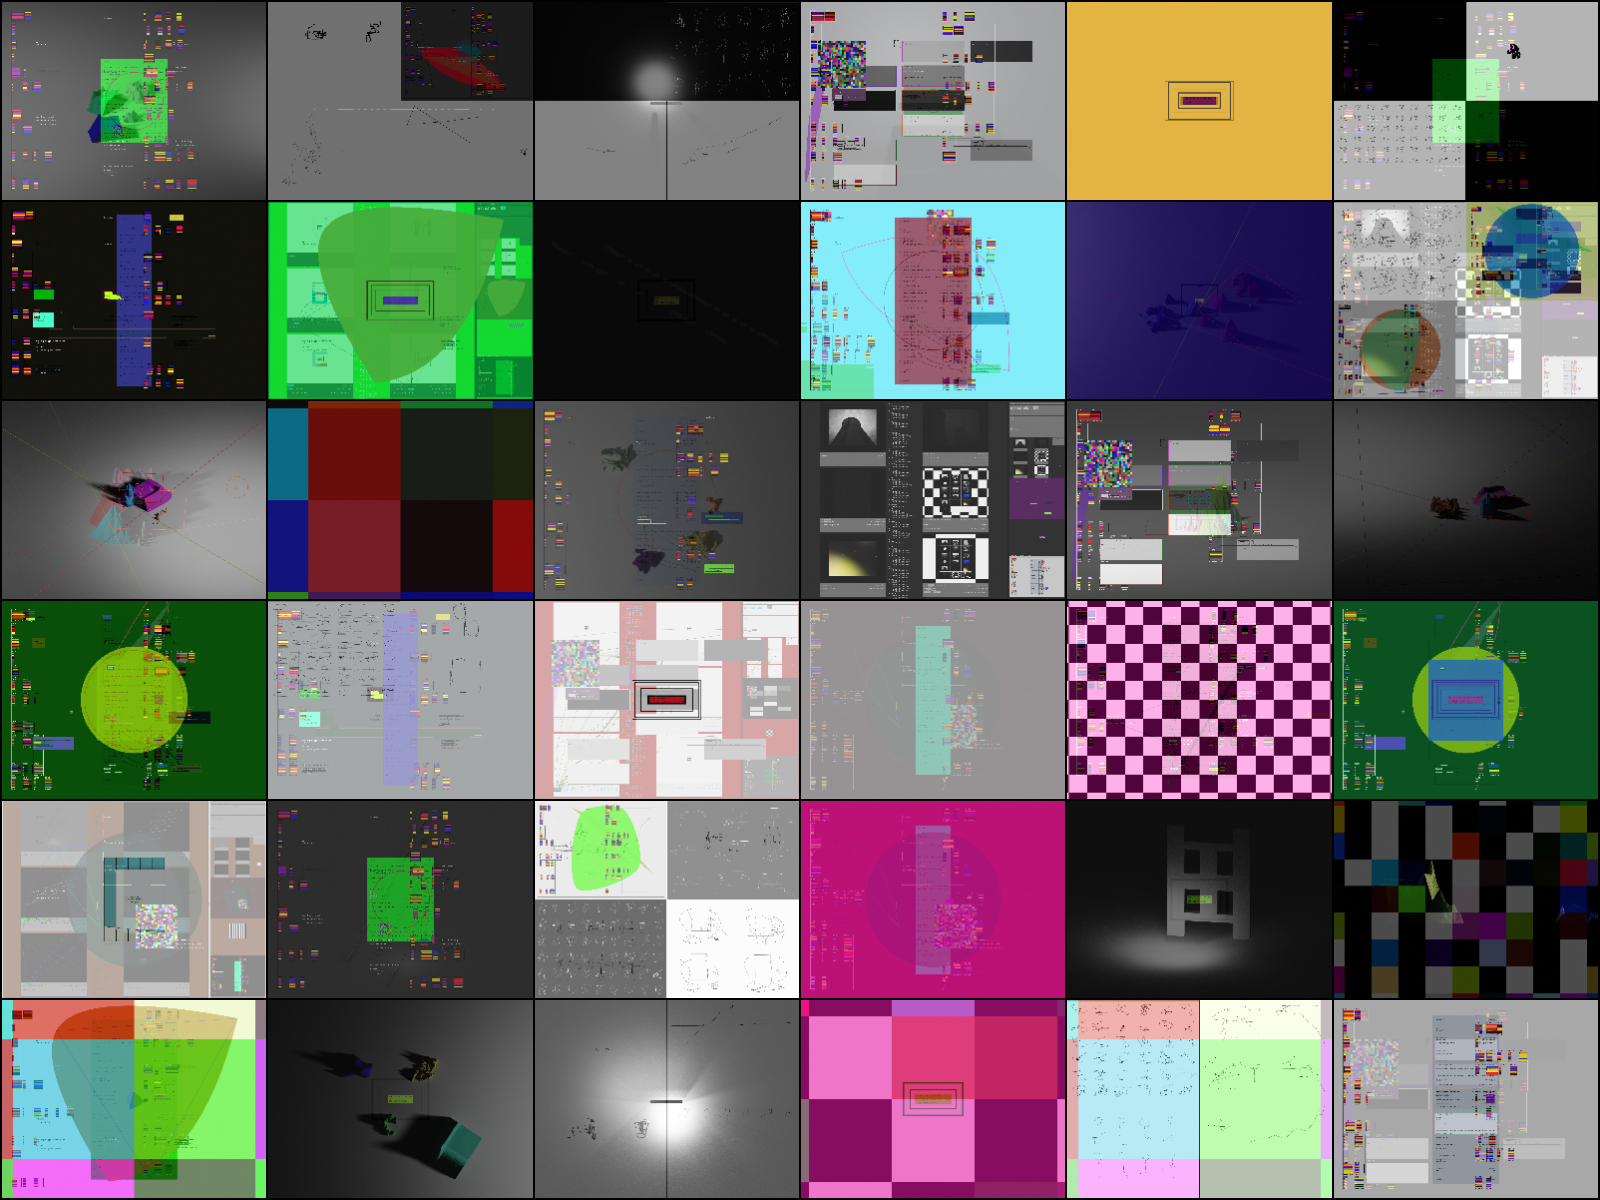The width and height of the screenshot is (1600, 1200).
Task: Open the solid yellow thumbnail with nested rectangles
Action: tap(1199, 100)
